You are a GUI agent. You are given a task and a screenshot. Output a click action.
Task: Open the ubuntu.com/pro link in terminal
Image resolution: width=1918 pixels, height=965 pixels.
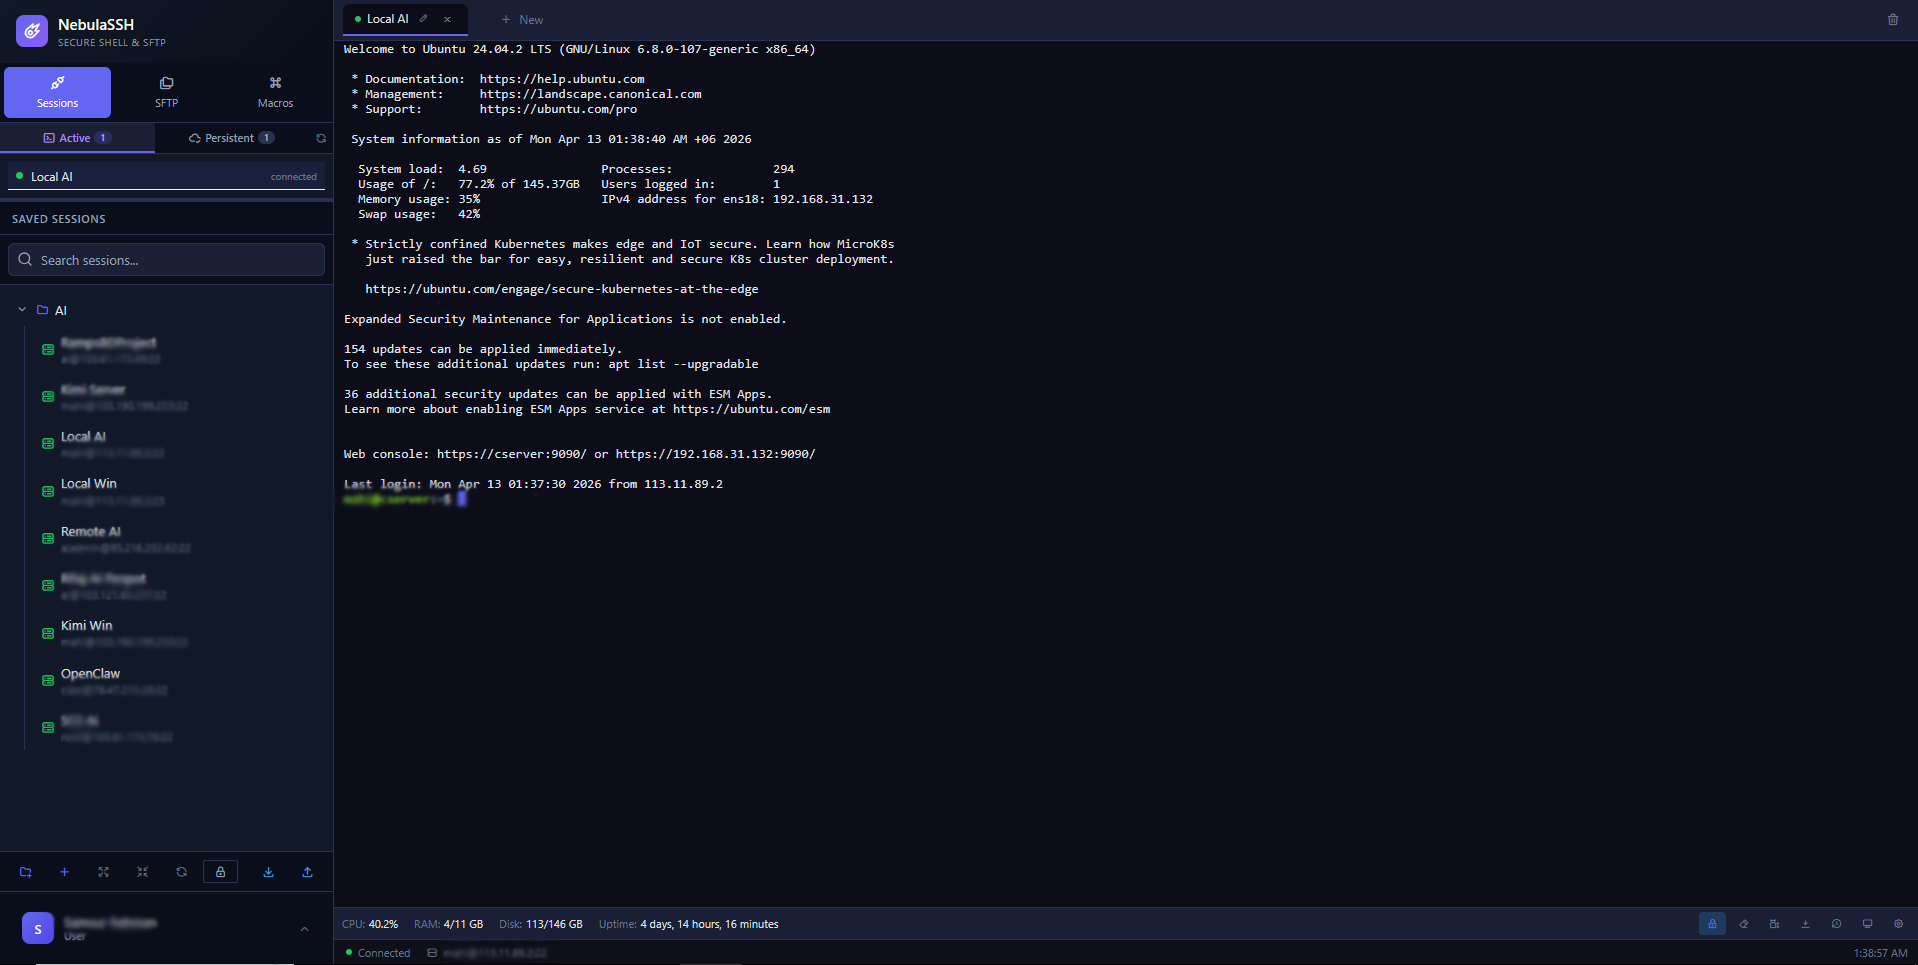[x=558, y=109]
